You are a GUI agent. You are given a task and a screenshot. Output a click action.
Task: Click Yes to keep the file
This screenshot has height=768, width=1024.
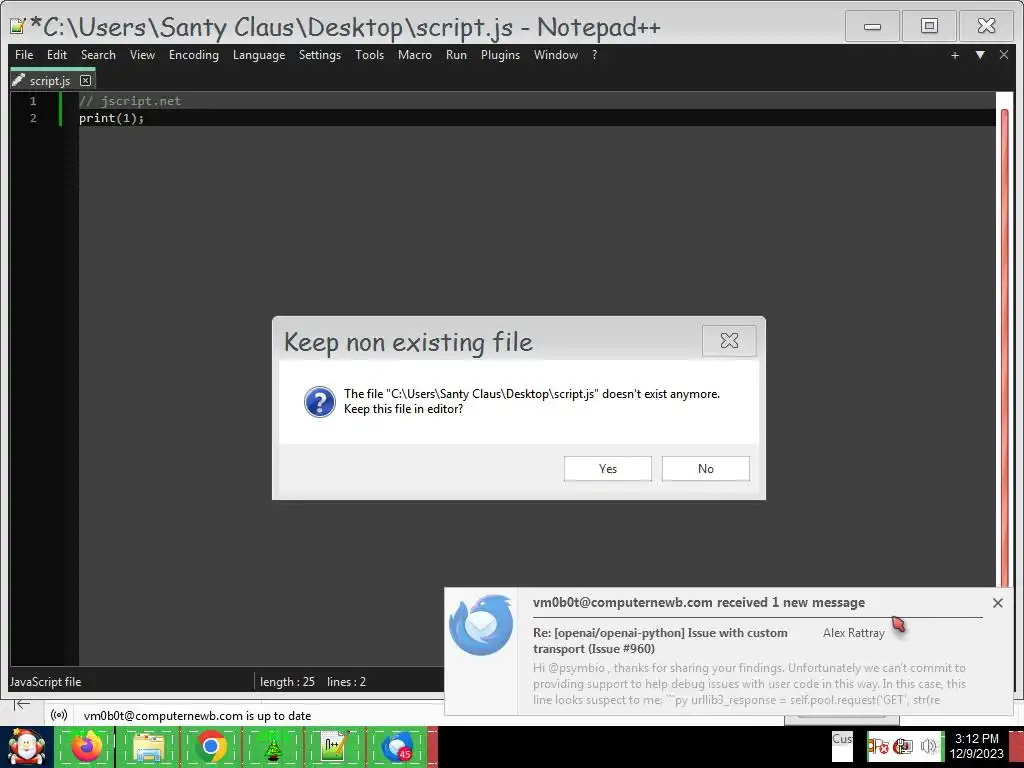(607, 468)
